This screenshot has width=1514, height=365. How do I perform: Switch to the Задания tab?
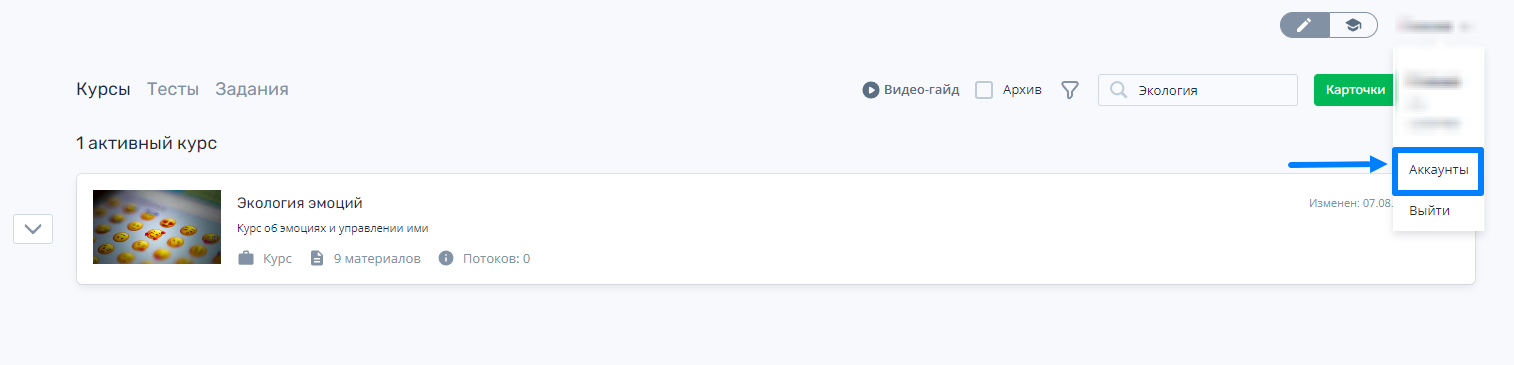pos(252,89)
